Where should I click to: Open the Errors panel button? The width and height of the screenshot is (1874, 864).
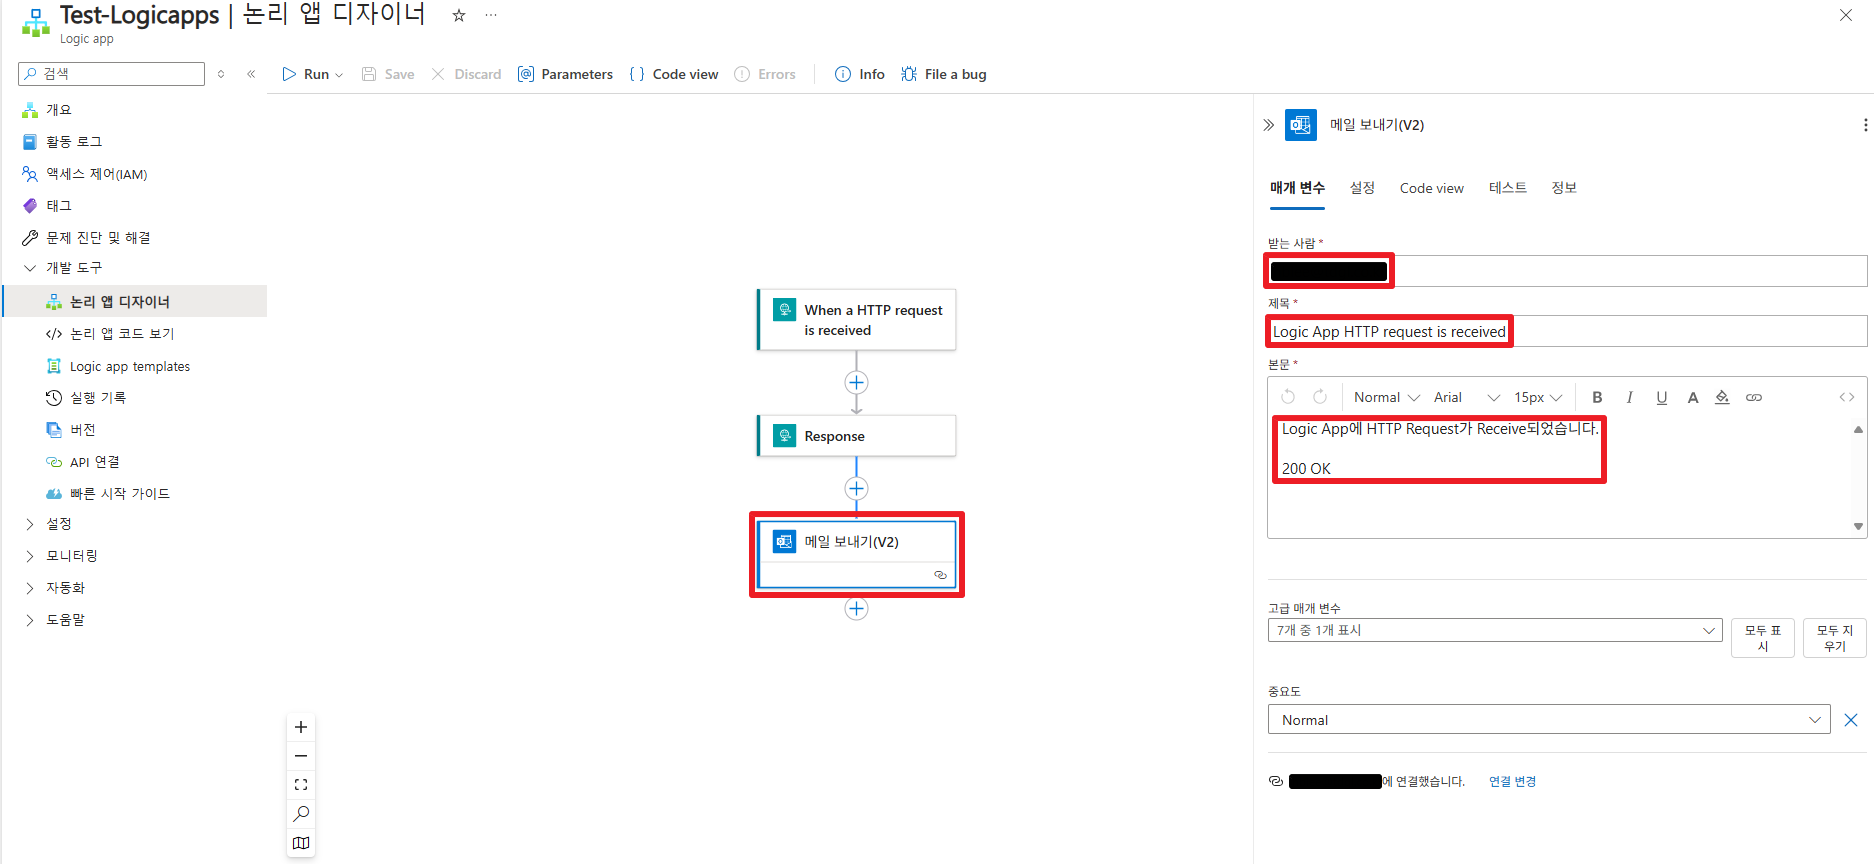(765, 74)
